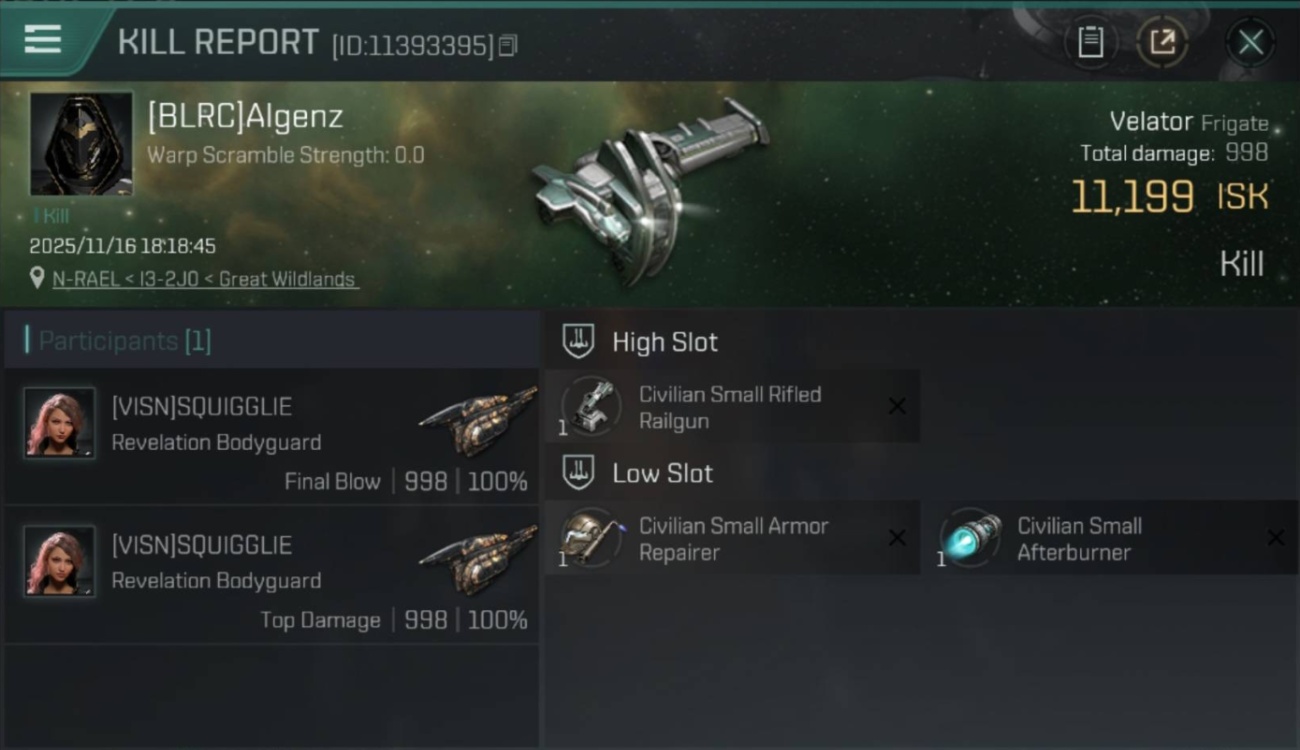Screen dimensions: 1300x750
Task: Select the Top Damage Revelation ship icon
Action: pyautogui.click(x=478, y=559)
